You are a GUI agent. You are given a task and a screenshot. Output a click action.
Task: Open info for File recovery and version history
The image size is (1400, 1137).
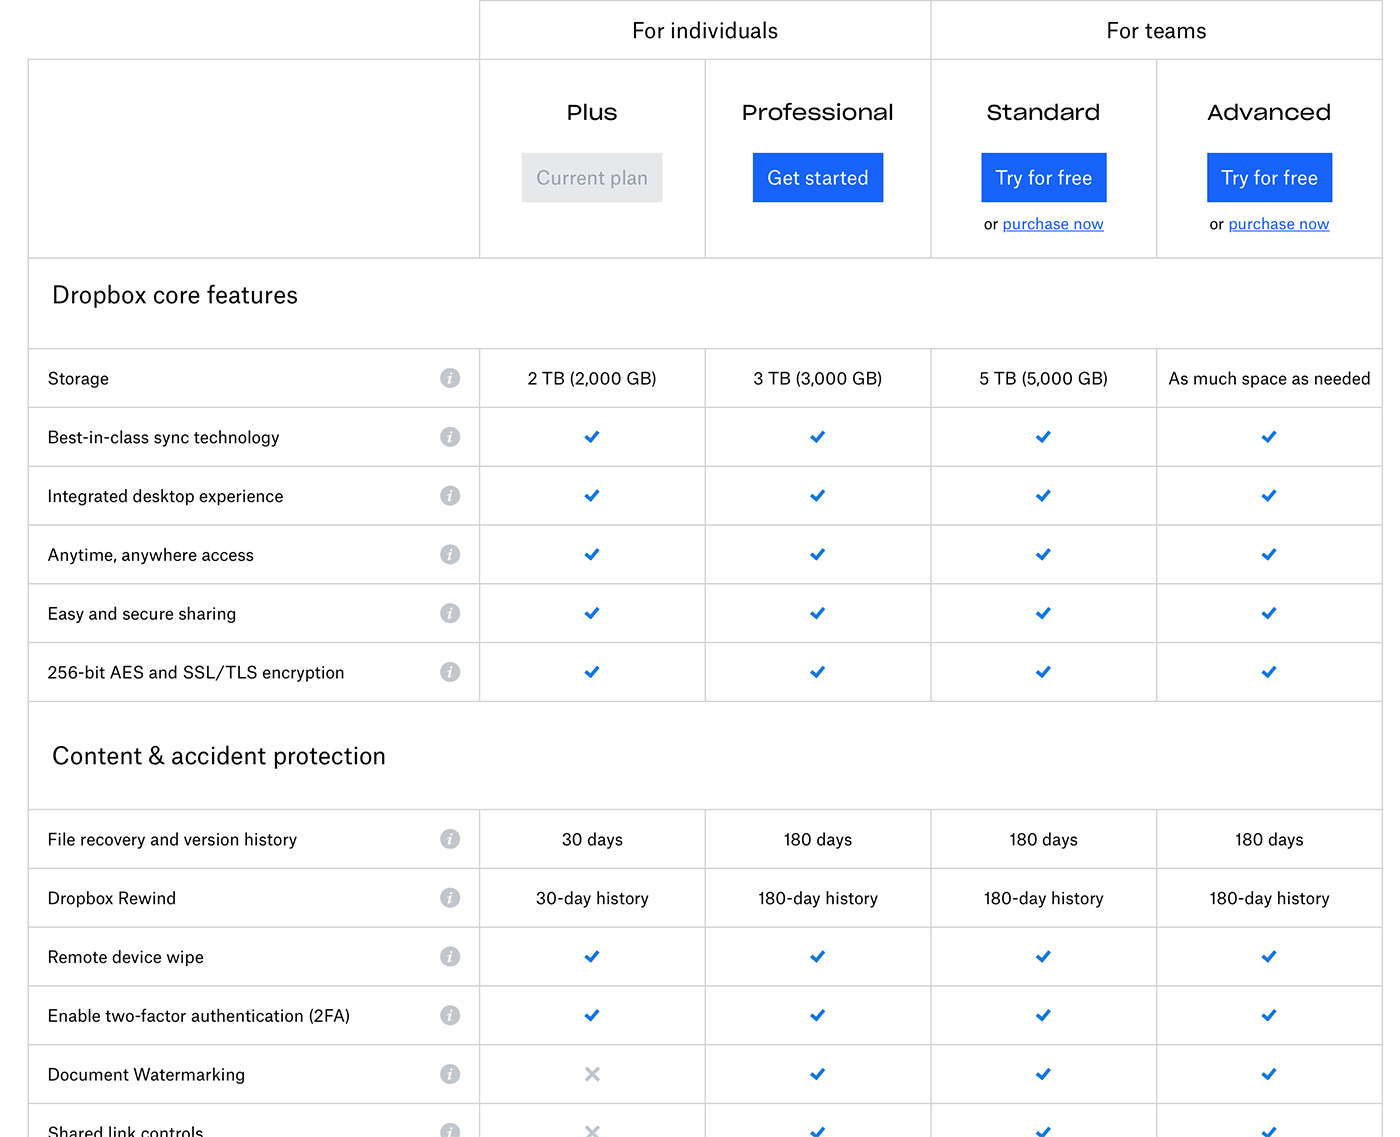pyautogui.click(x=450, y=839)
